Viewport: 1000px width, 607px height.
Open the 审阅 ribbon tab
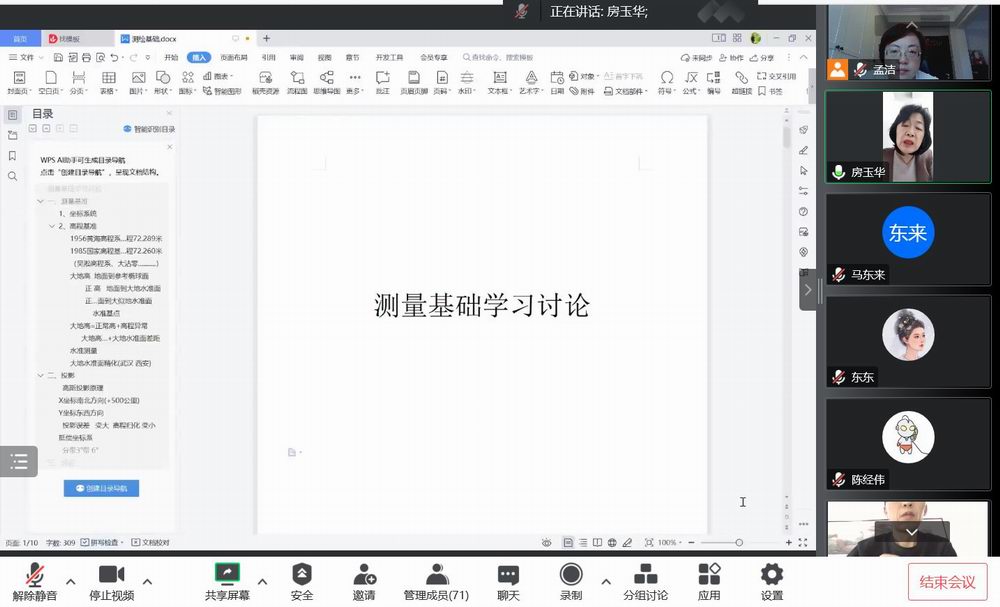pyautogui.click(x=297, y=58)
